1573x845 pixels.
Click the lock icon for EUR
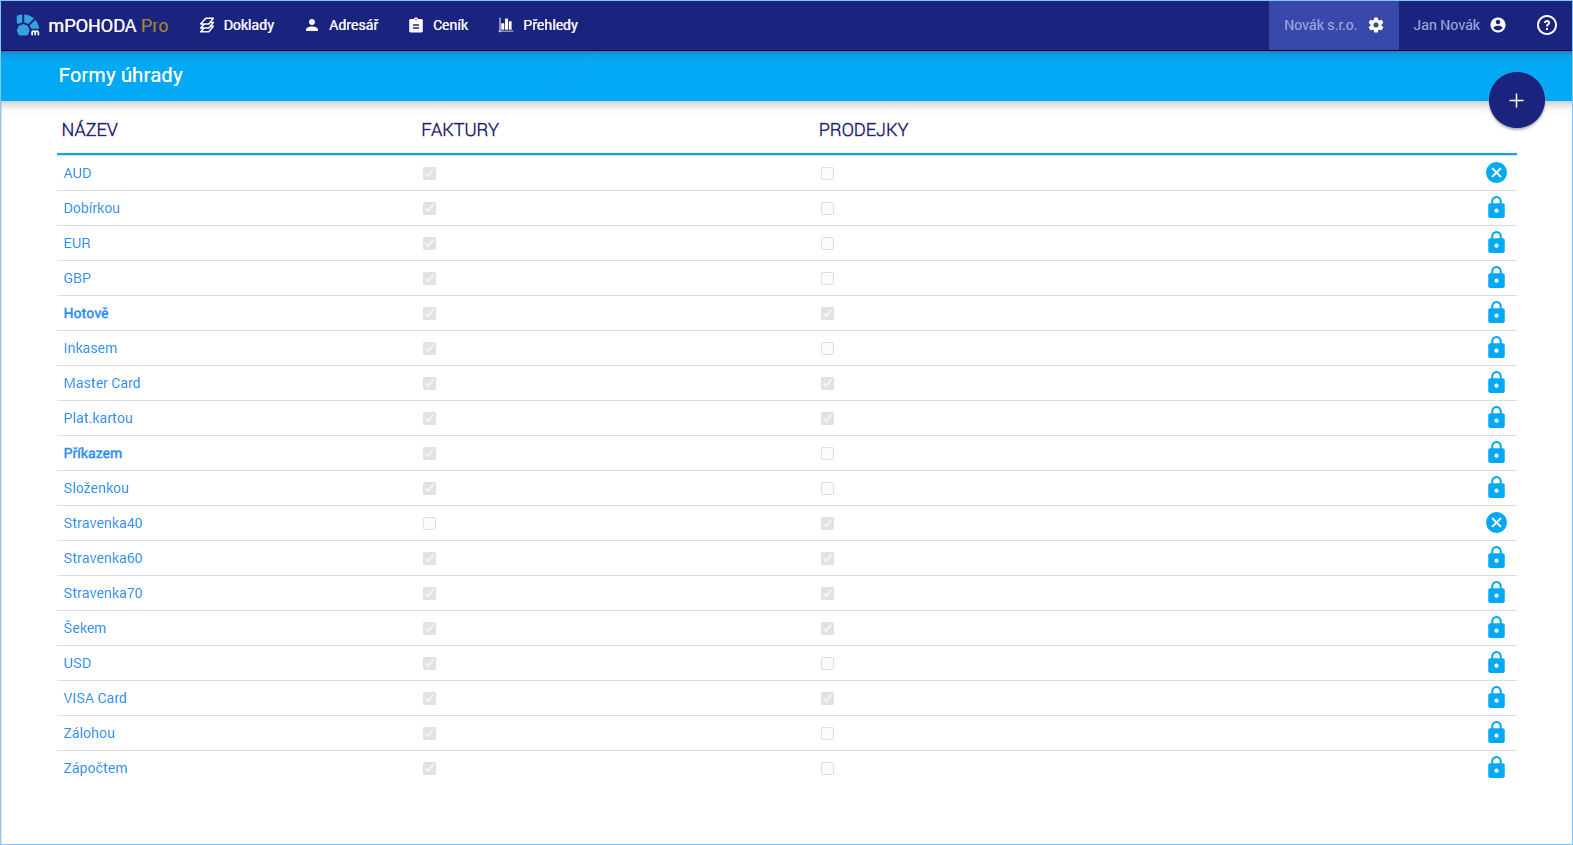pyautogui.click(x=1496, y=242)
